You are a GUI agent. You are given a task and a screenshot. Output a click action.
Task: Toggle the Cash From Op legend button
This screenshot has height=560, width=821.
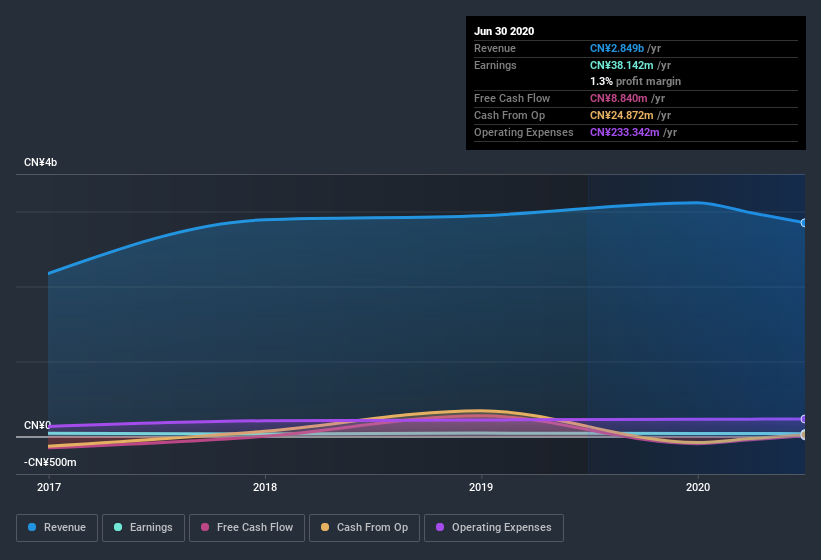[x=364, y=528]
